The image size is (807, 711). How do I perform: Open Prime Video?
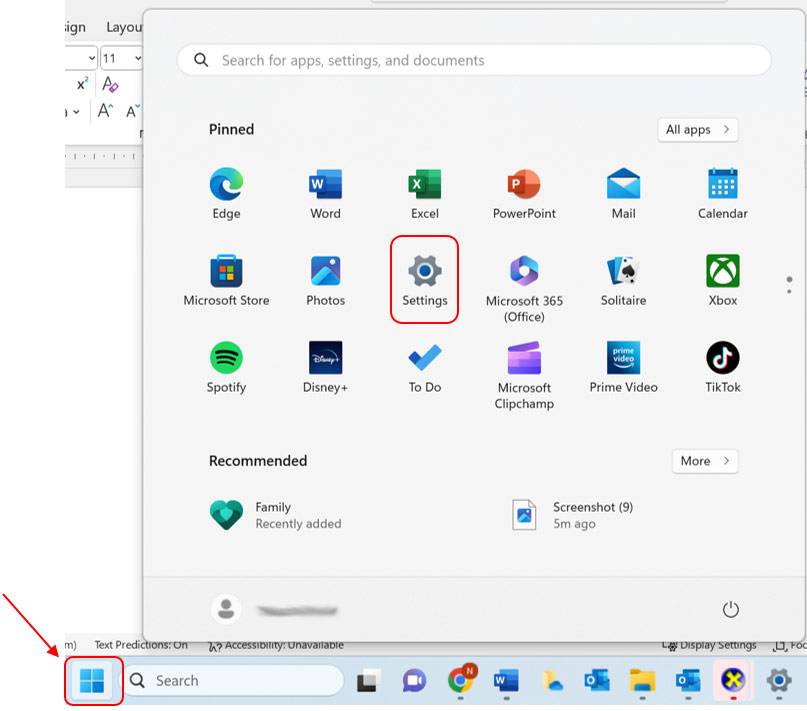[623, 367]
